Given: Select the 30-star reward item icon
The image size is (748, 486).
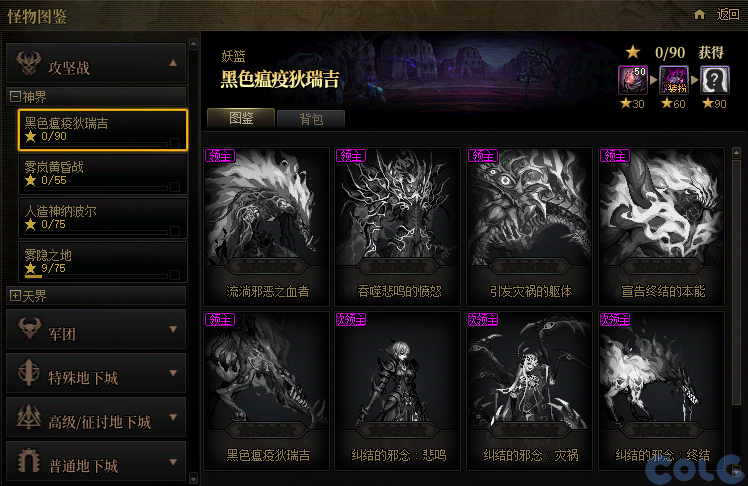Looking at the screenshot, I should pyautogui.click(x=633, y=80).
